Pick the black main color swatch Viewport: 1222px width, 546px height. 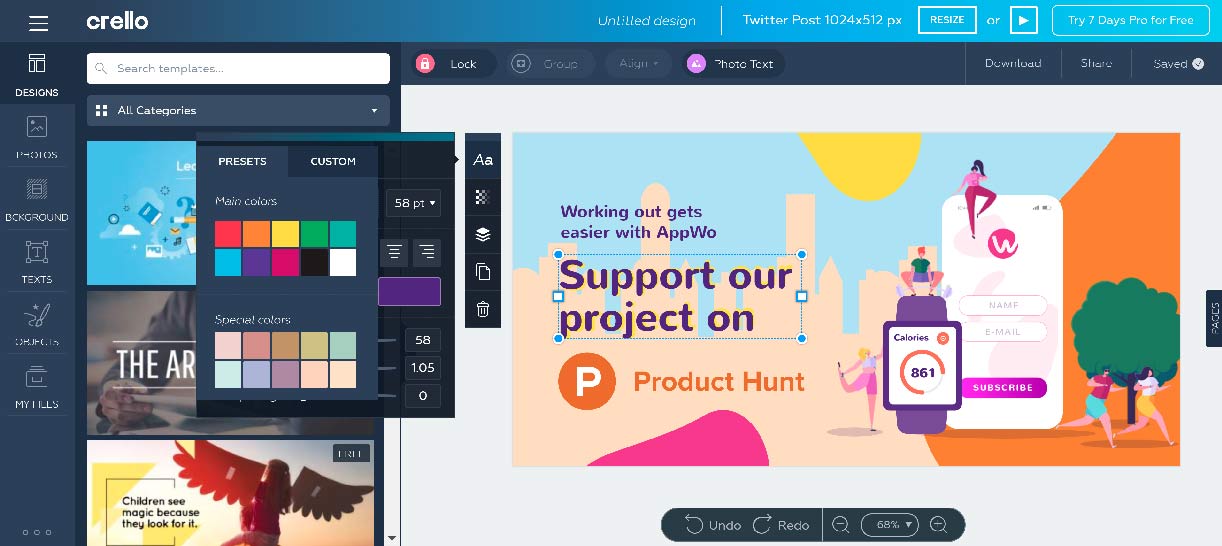pyautogui.click(x=314, y=262)
